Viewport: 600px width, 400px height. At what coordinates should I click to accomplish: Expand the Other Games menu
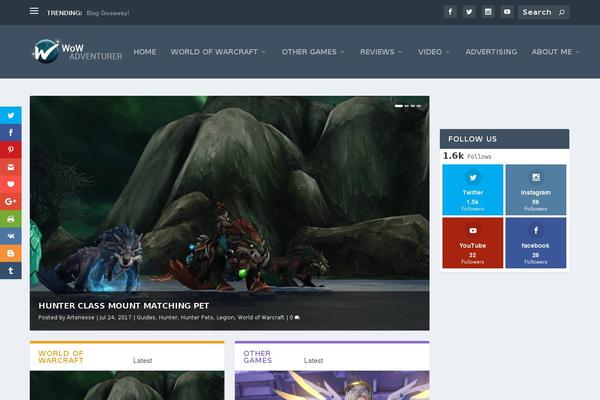(313, 52)
